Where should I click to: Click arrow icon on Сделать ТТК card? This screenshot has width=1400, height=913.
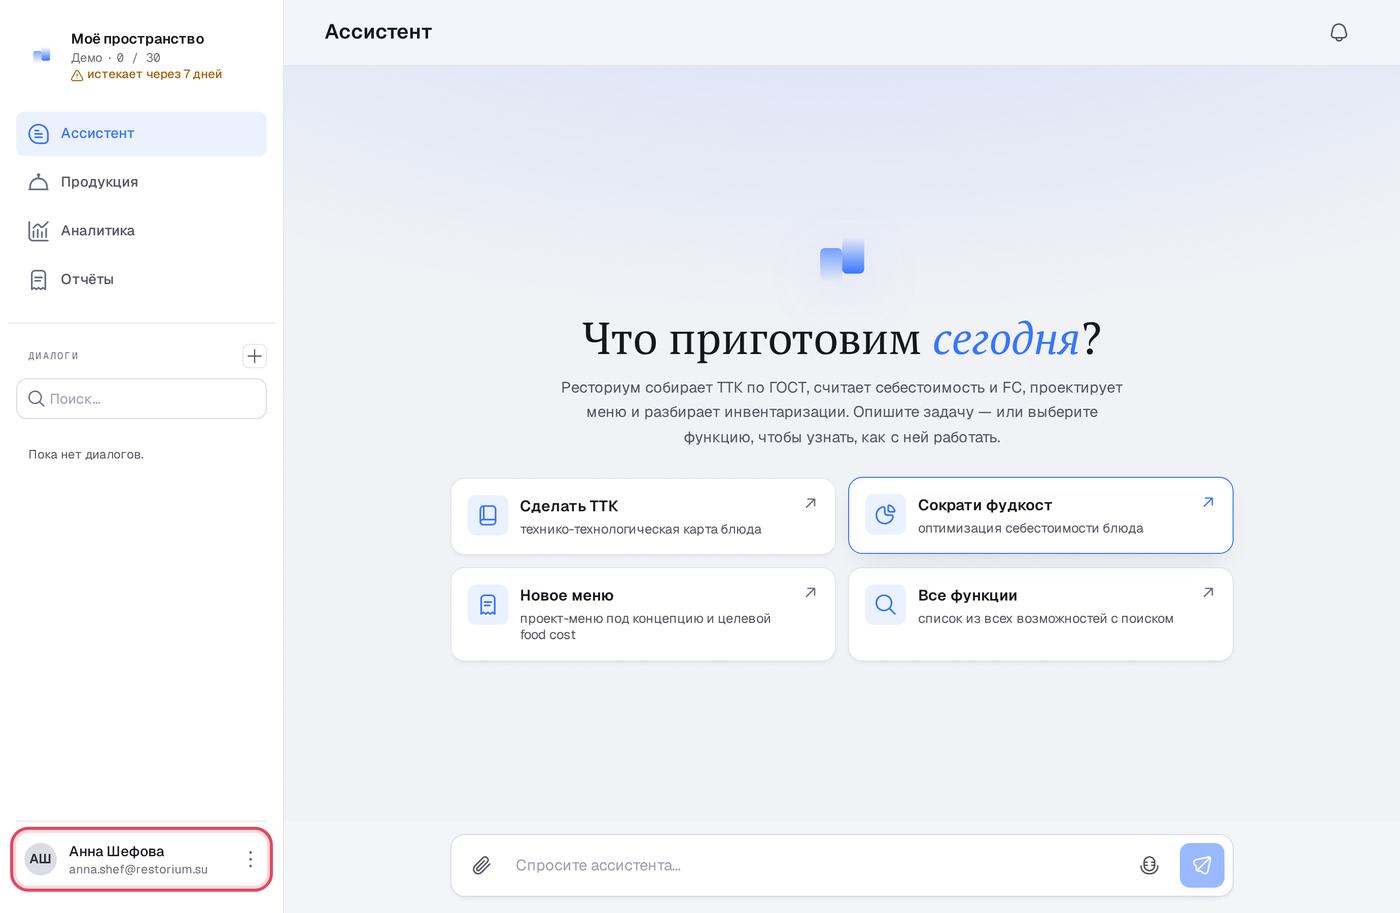point(811,503)
